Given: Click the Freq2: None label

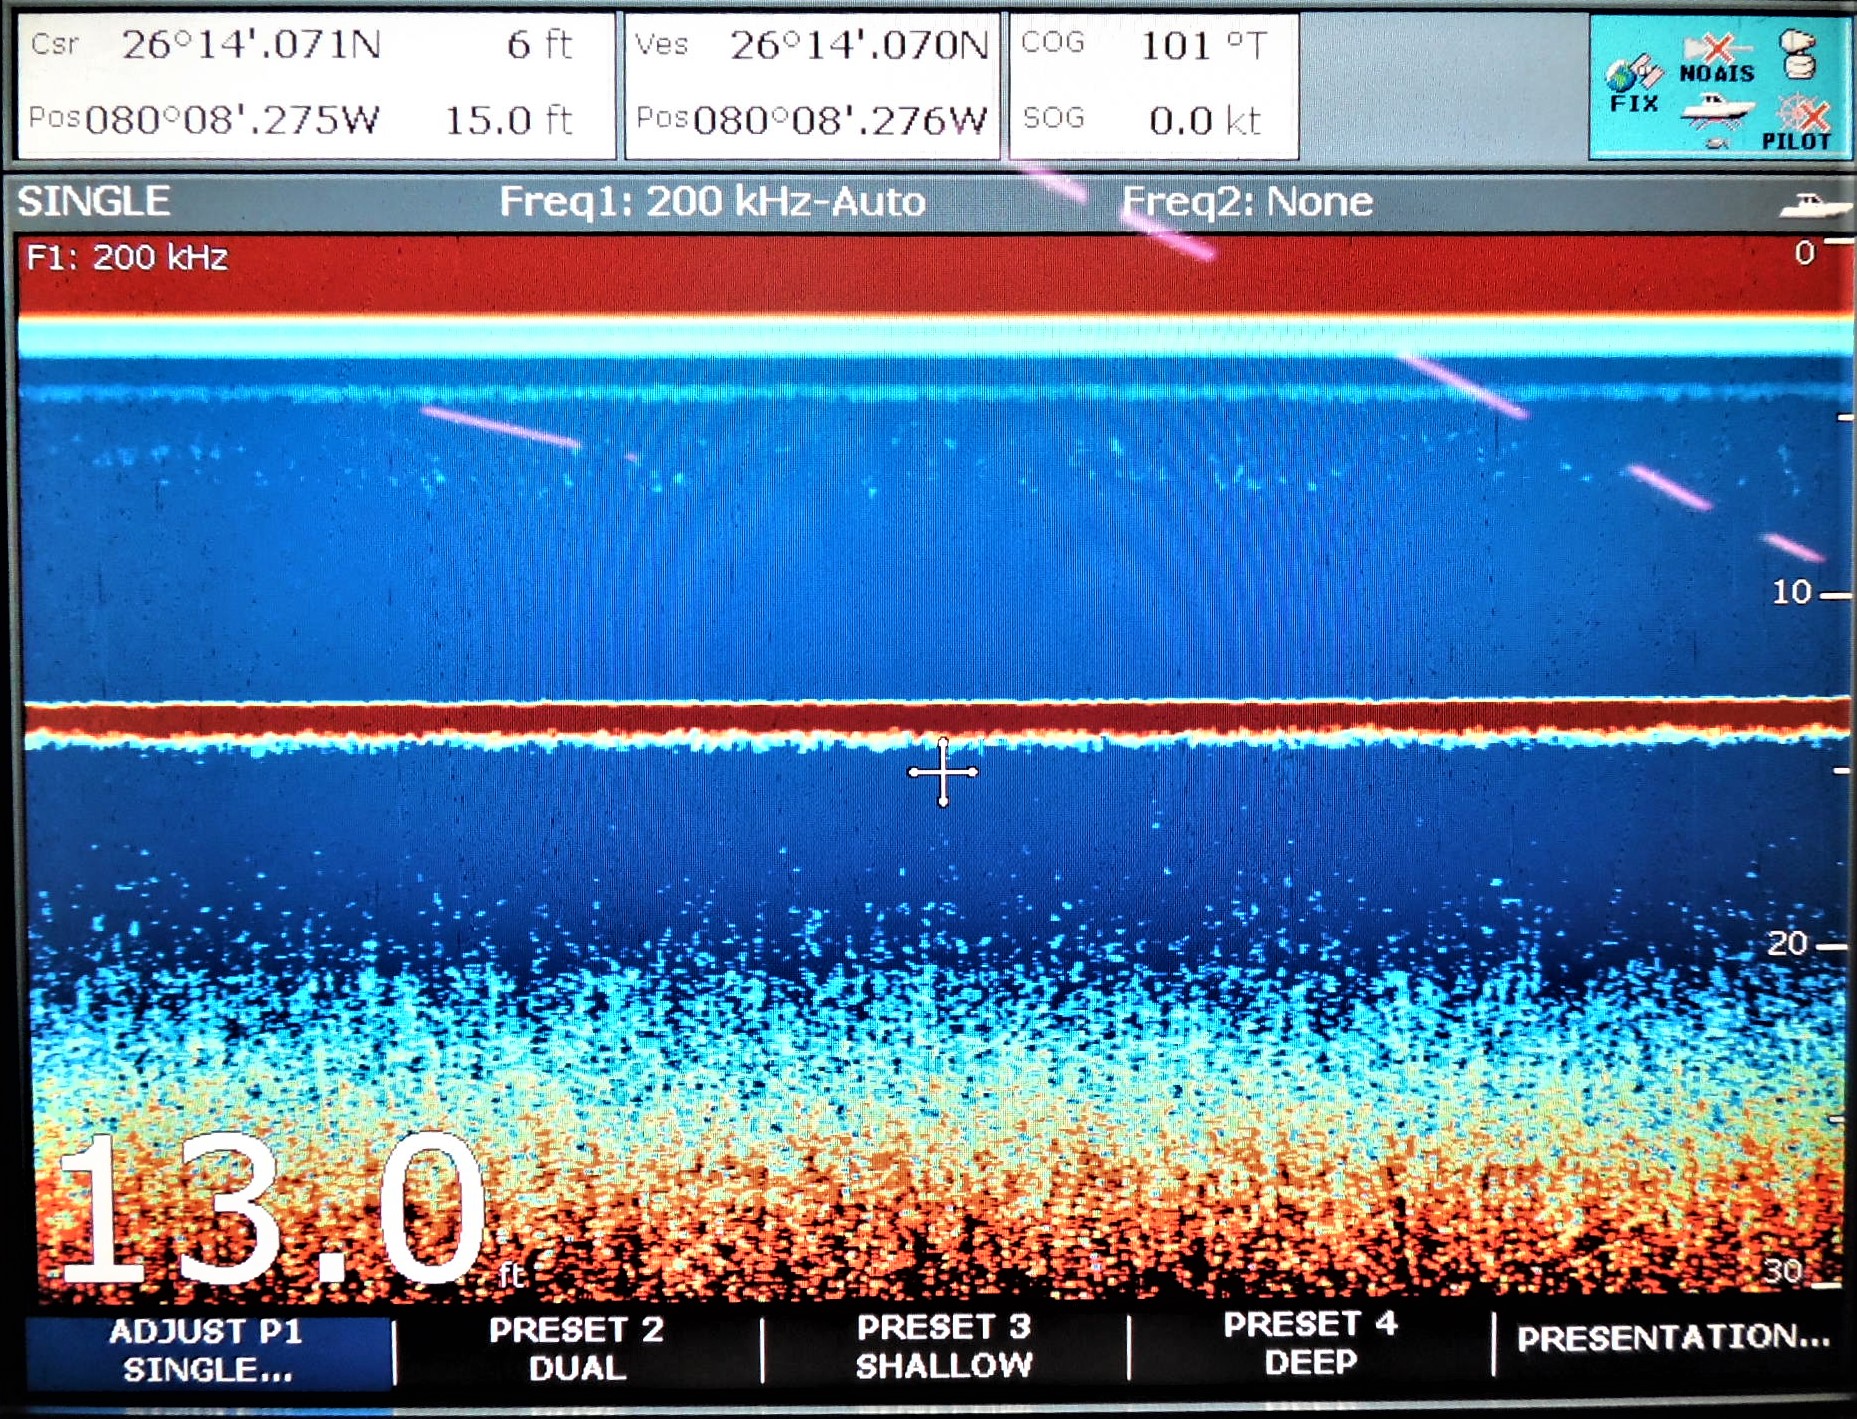Looking at the screenshot, I should tap(1246, 202).
